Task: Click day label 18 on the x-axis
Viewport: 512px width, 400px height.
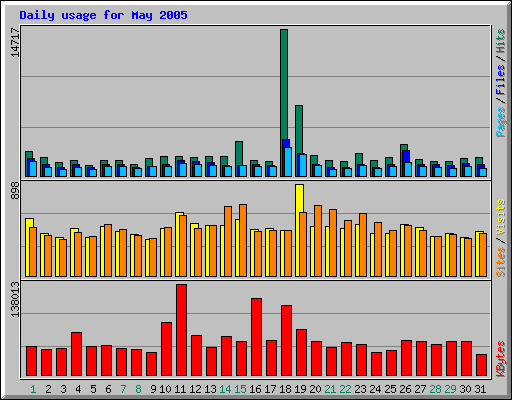Action: coord(285,389)
